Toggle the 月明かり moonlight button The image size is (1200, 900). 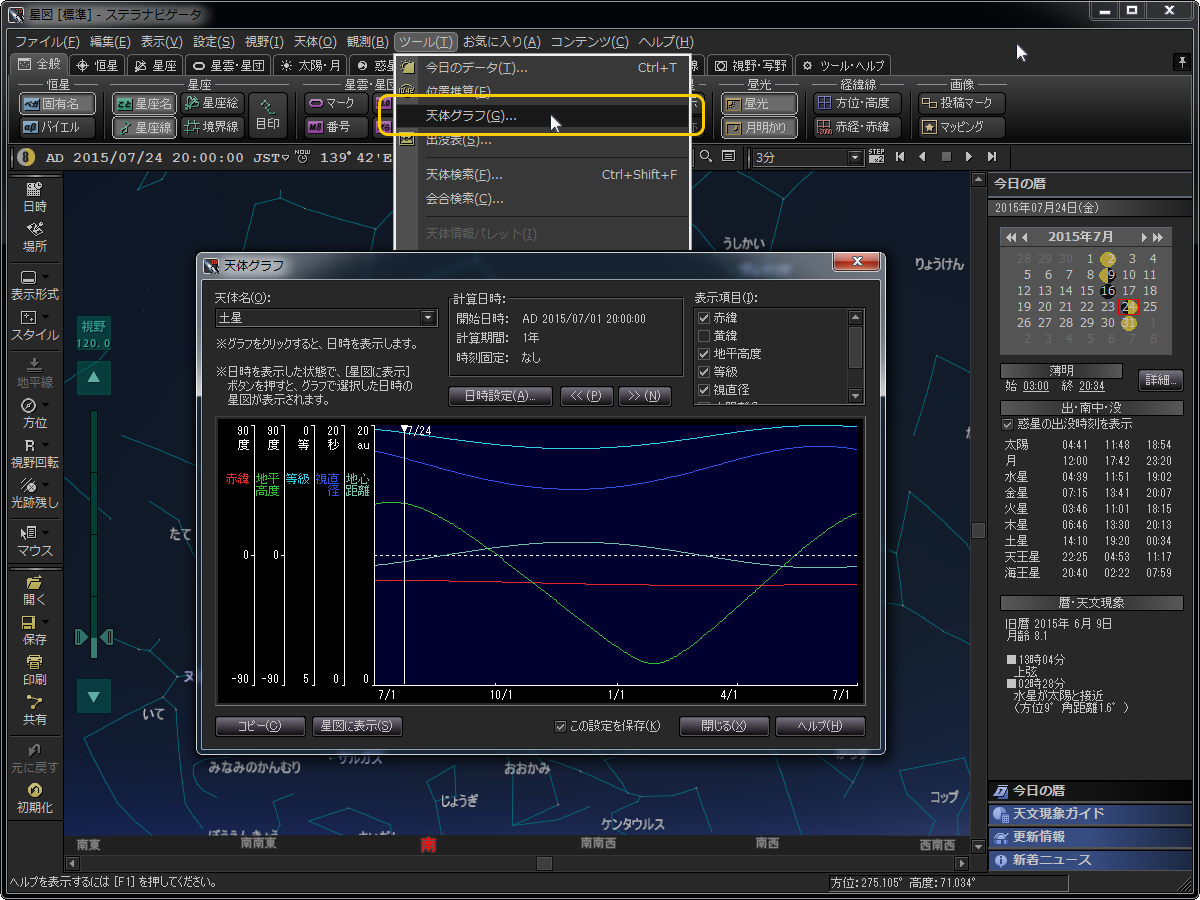[x=759, y=127]
